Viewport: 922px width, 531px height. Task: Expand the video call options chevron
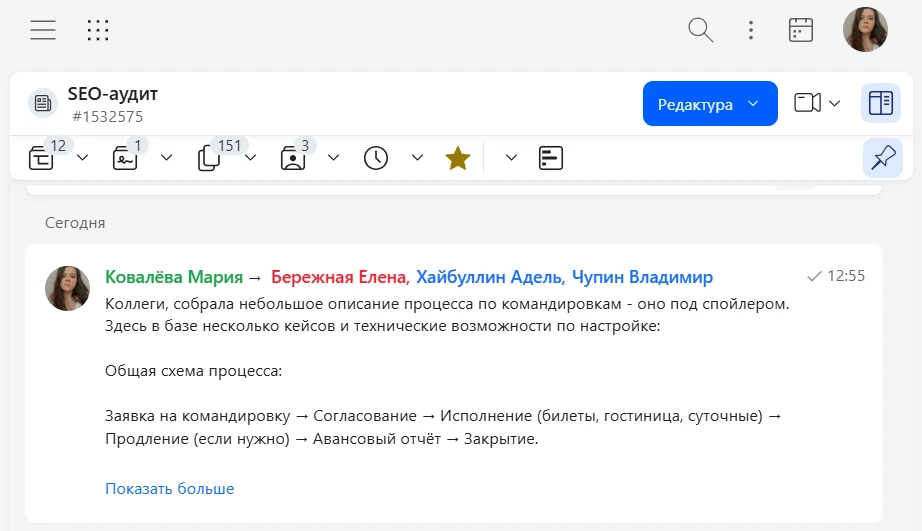click(x=834, y=103)
